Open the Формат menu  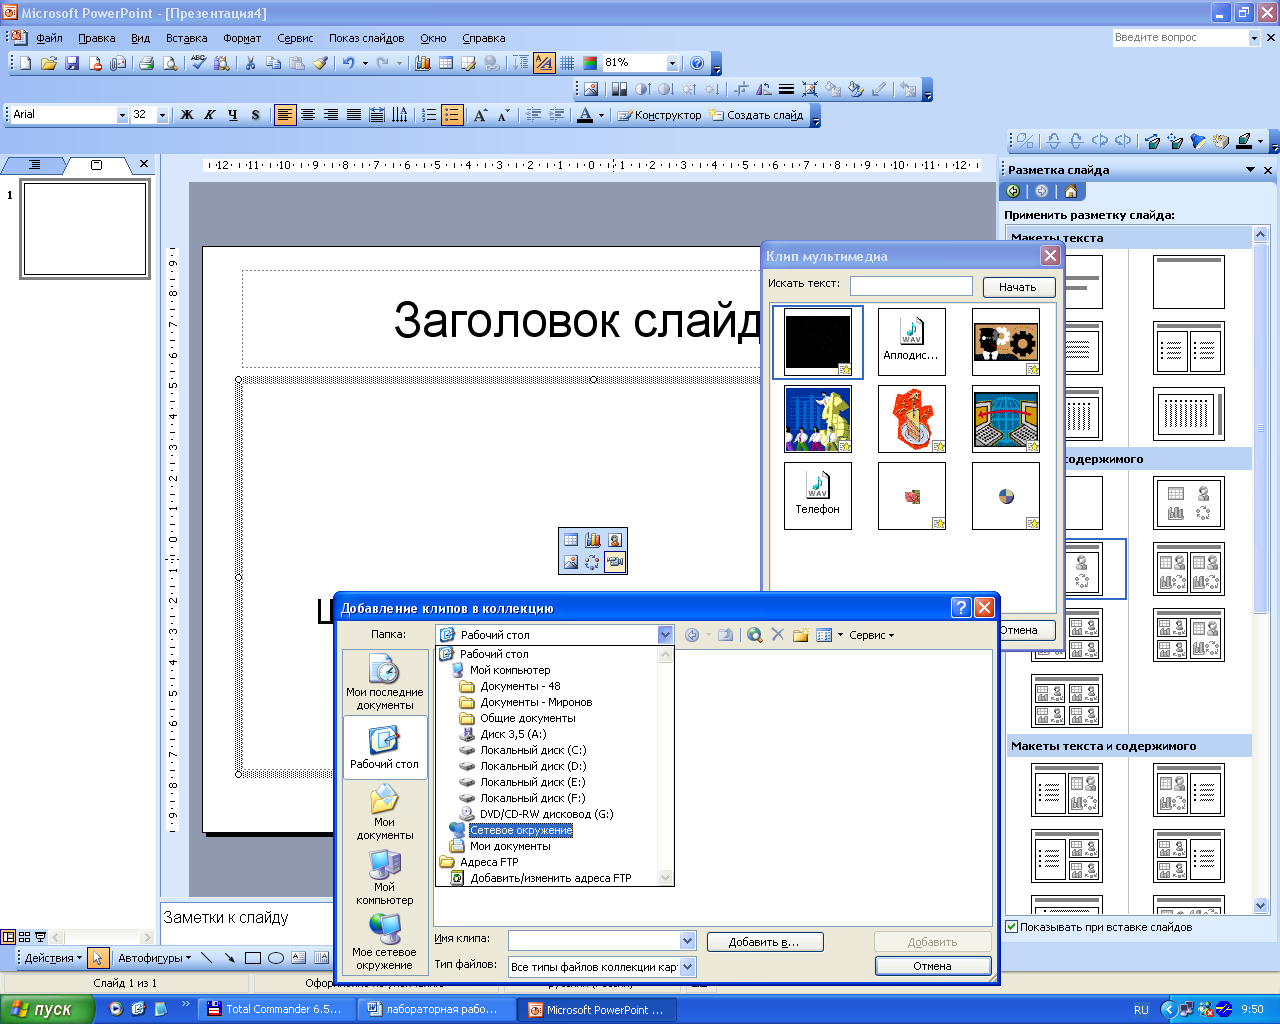click(x=242, y=38)
